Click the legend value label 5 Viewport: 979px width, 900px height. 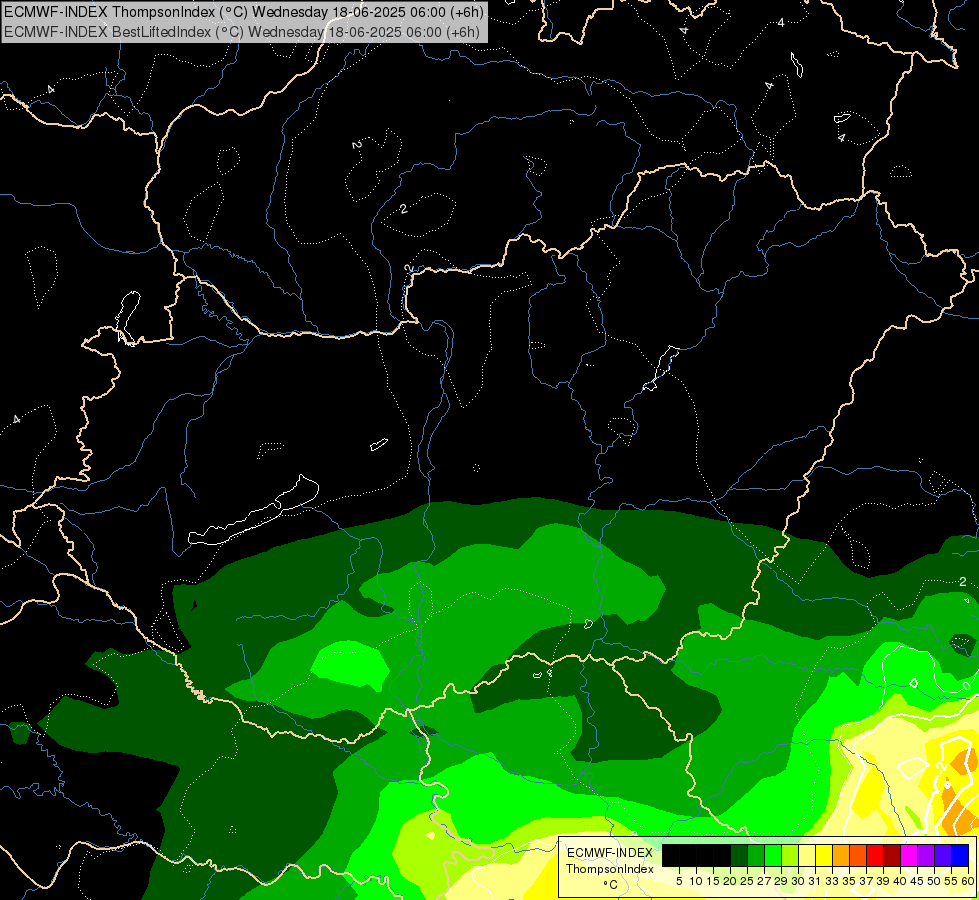tap(679, 881)
